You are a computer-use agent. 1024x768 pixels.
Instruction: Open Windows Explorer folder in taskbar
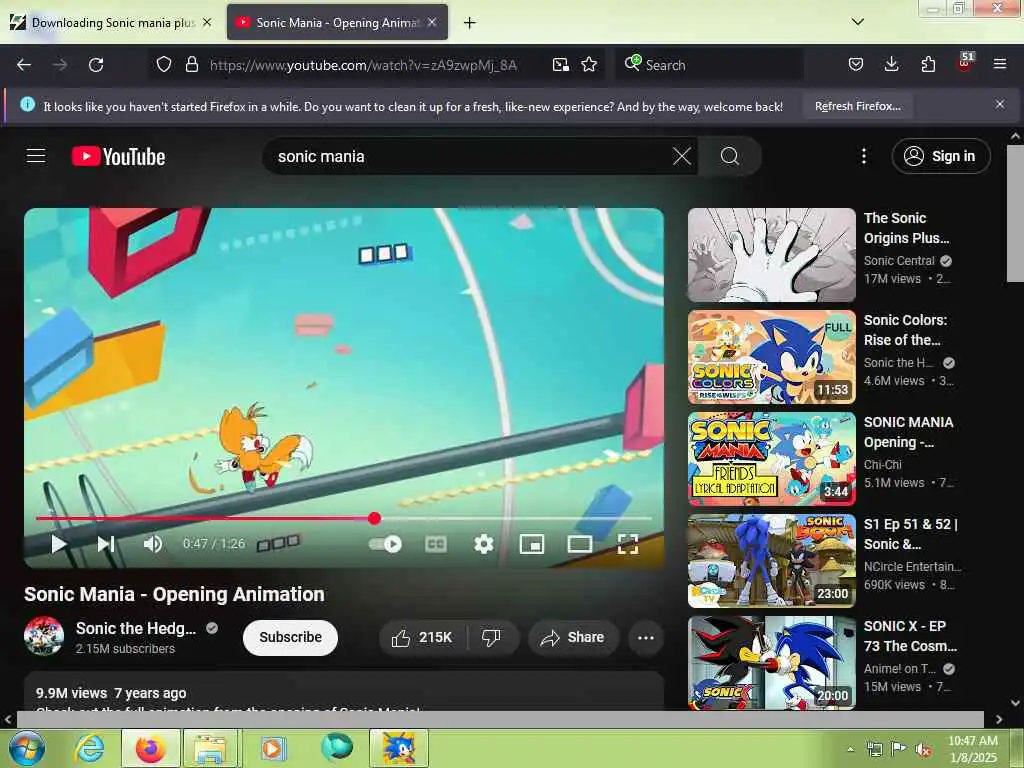coord(210,749)
